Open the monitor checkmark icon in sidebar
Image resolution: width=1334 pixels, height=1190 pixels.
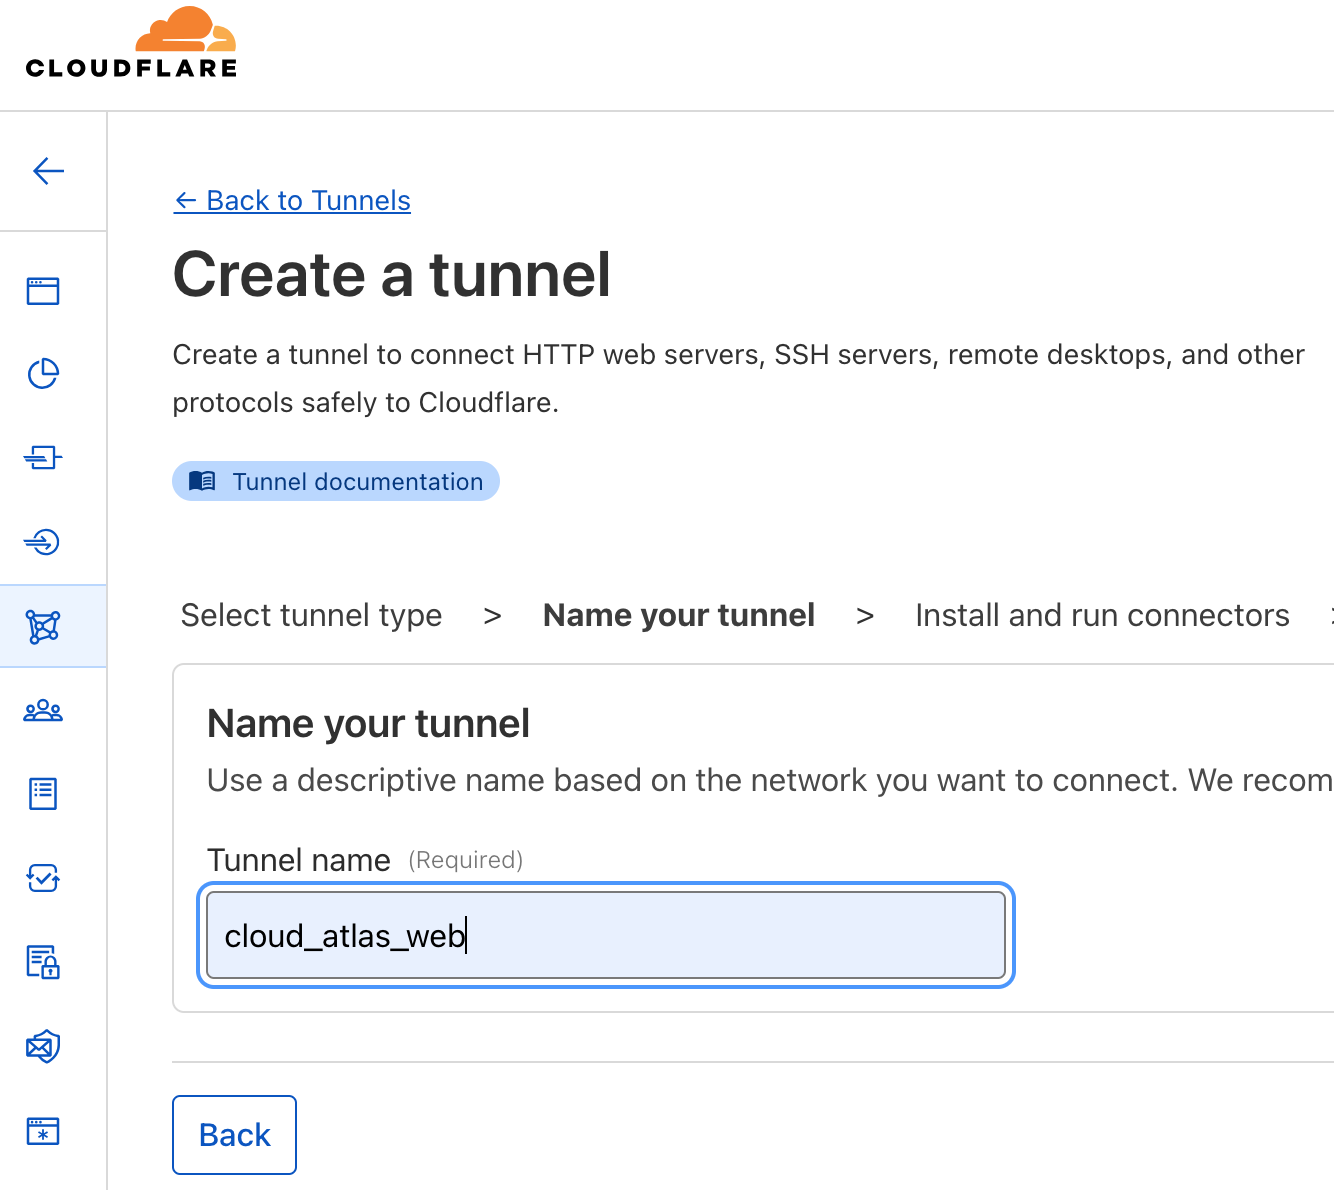coord(43,878)
